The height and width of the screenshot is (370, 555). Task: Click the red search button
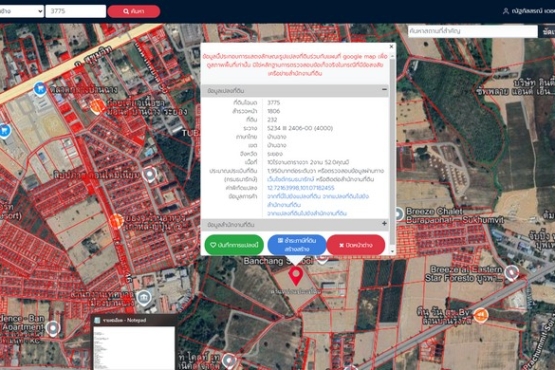[x=134, y=11]
